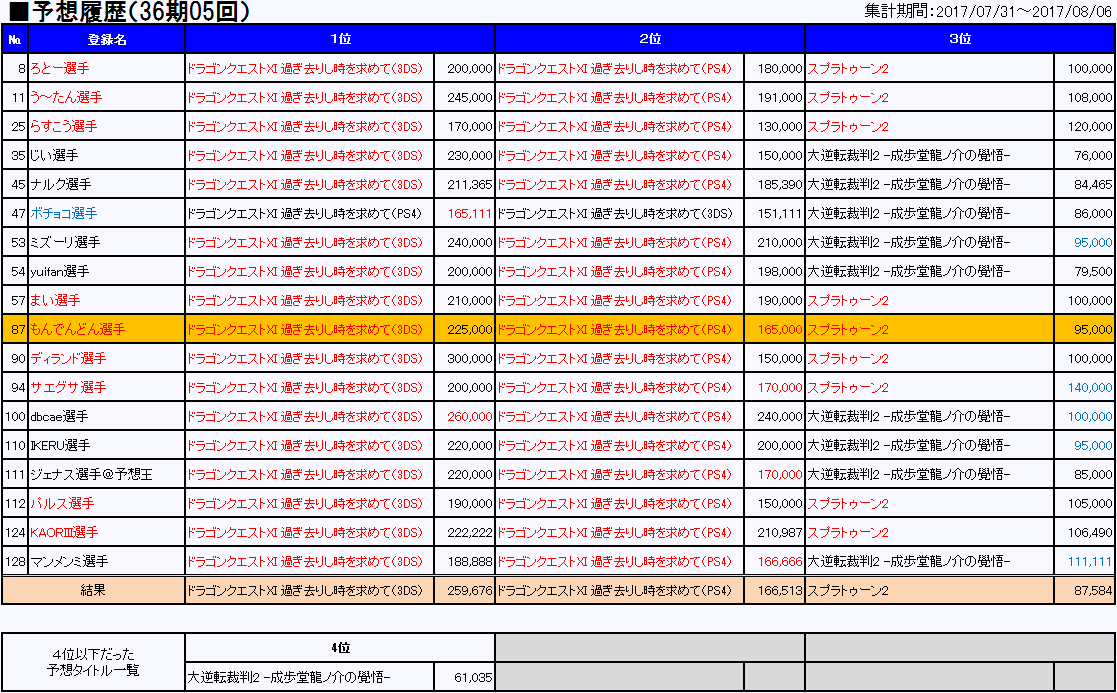Click the value 76,000
Image resolution: width=1117 pixels, height=693 pixels.
coord(1093,155)
